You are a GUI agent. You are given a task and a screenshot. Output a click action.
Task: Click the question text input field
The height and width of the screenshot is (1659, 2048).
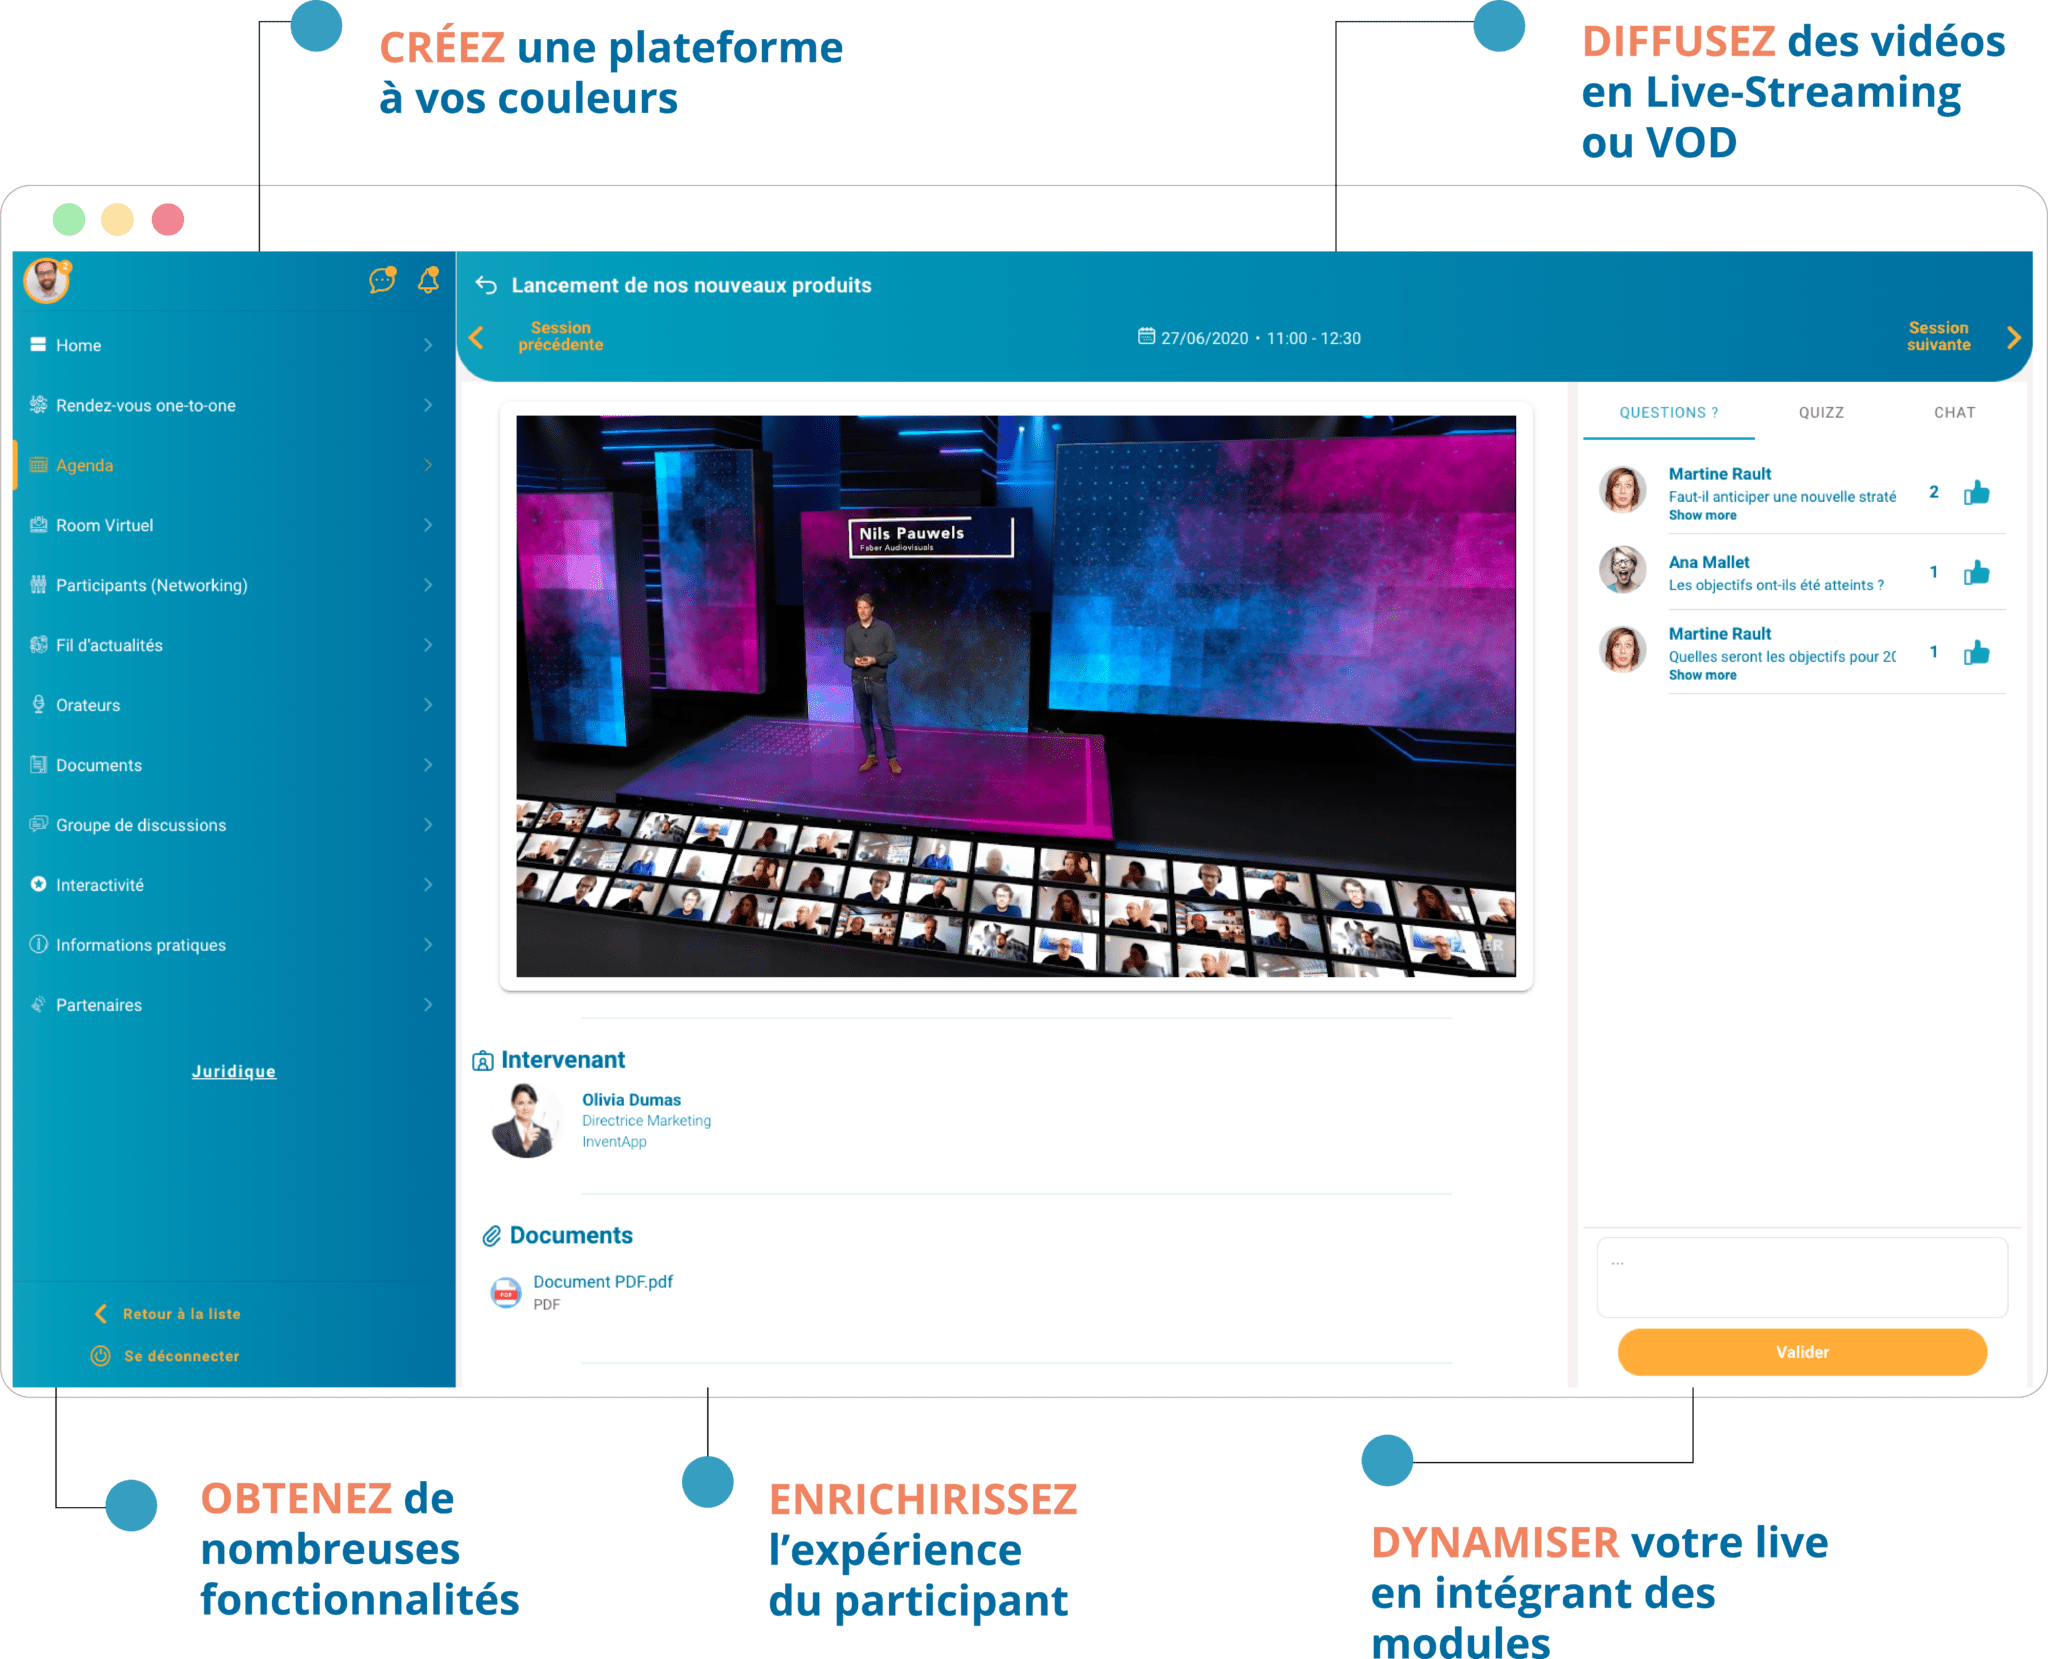pos(1801,1277)
